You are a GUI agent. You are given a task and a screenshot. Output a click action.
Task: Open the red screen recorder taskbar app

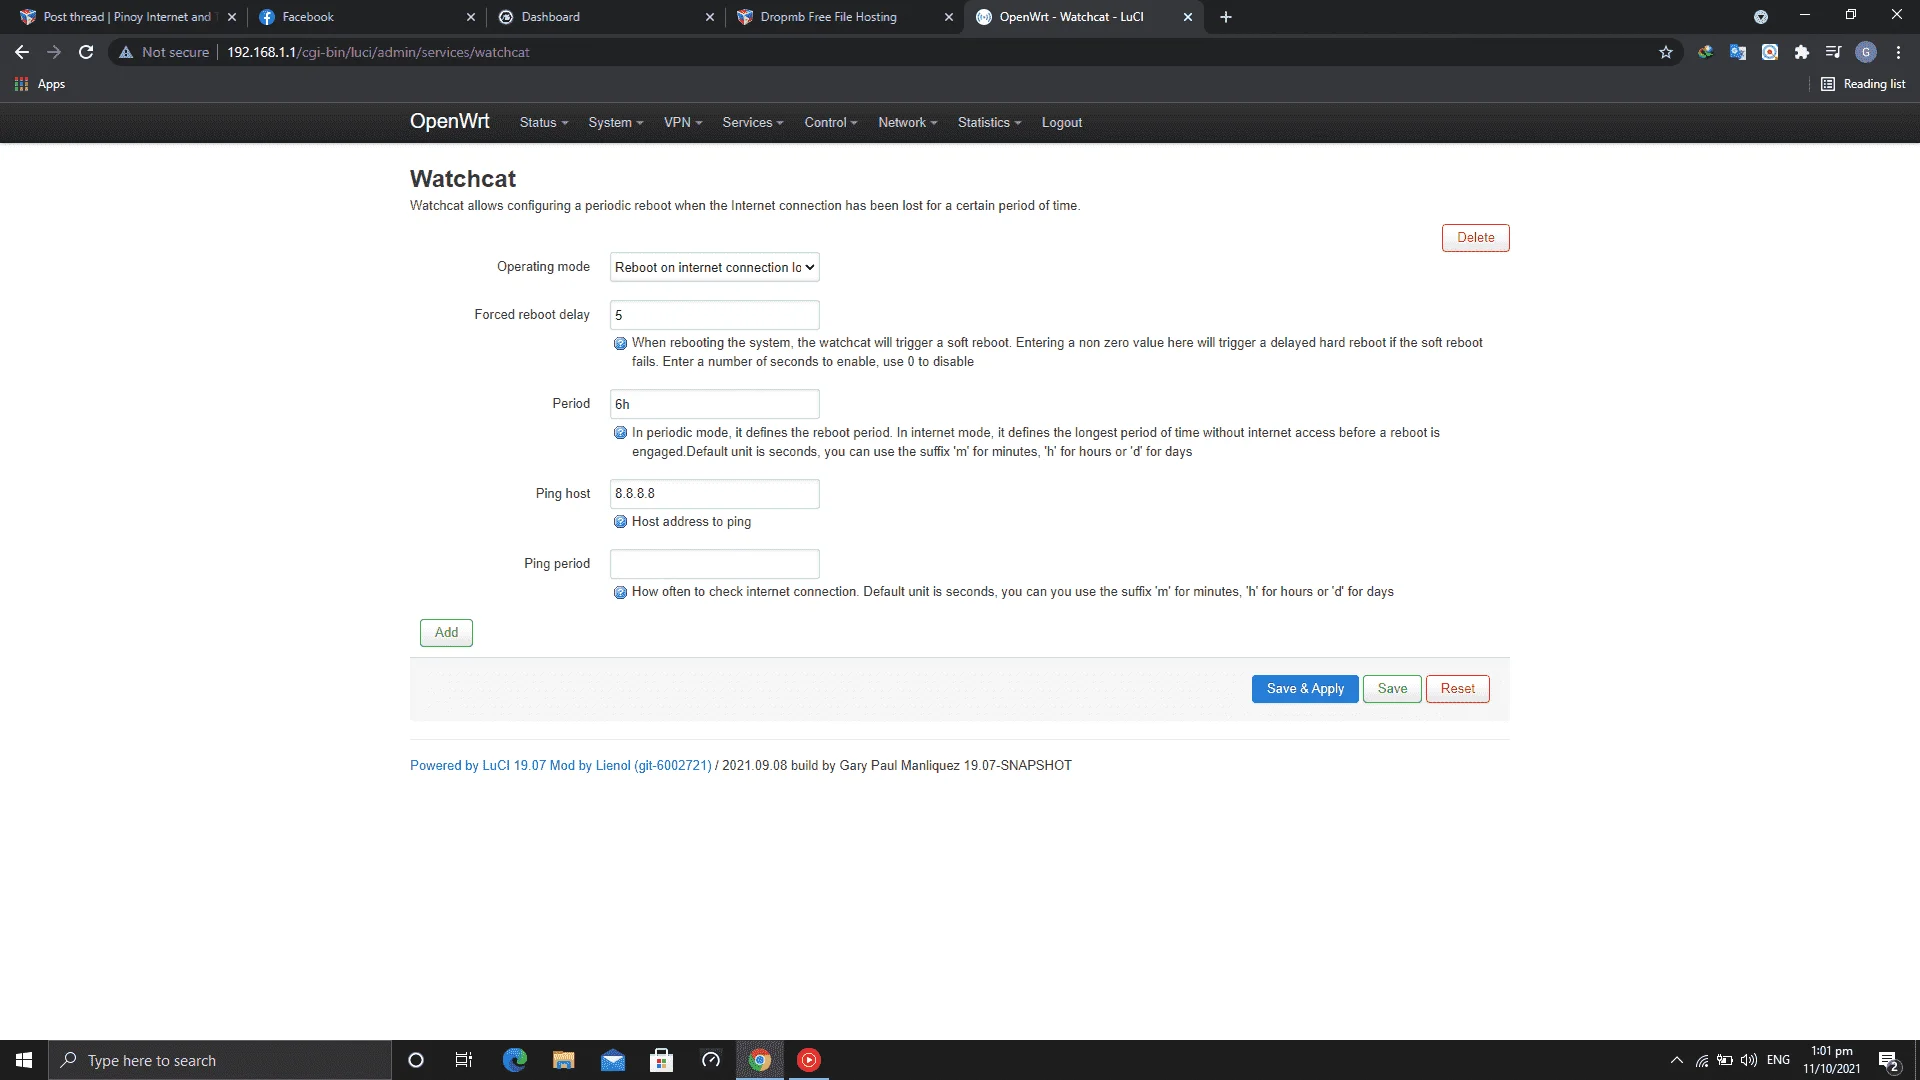point(809,1060)
